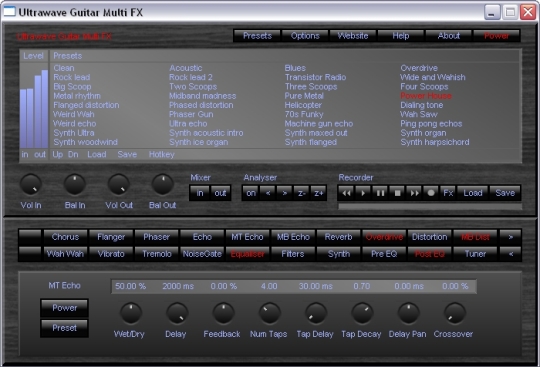Open the Website menu button
This screenshot has height=367, width=540.
[x=353, y=36]
